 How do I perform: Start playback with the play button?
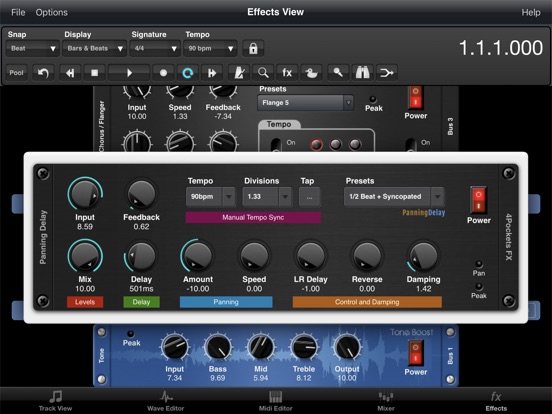[129, 73]
